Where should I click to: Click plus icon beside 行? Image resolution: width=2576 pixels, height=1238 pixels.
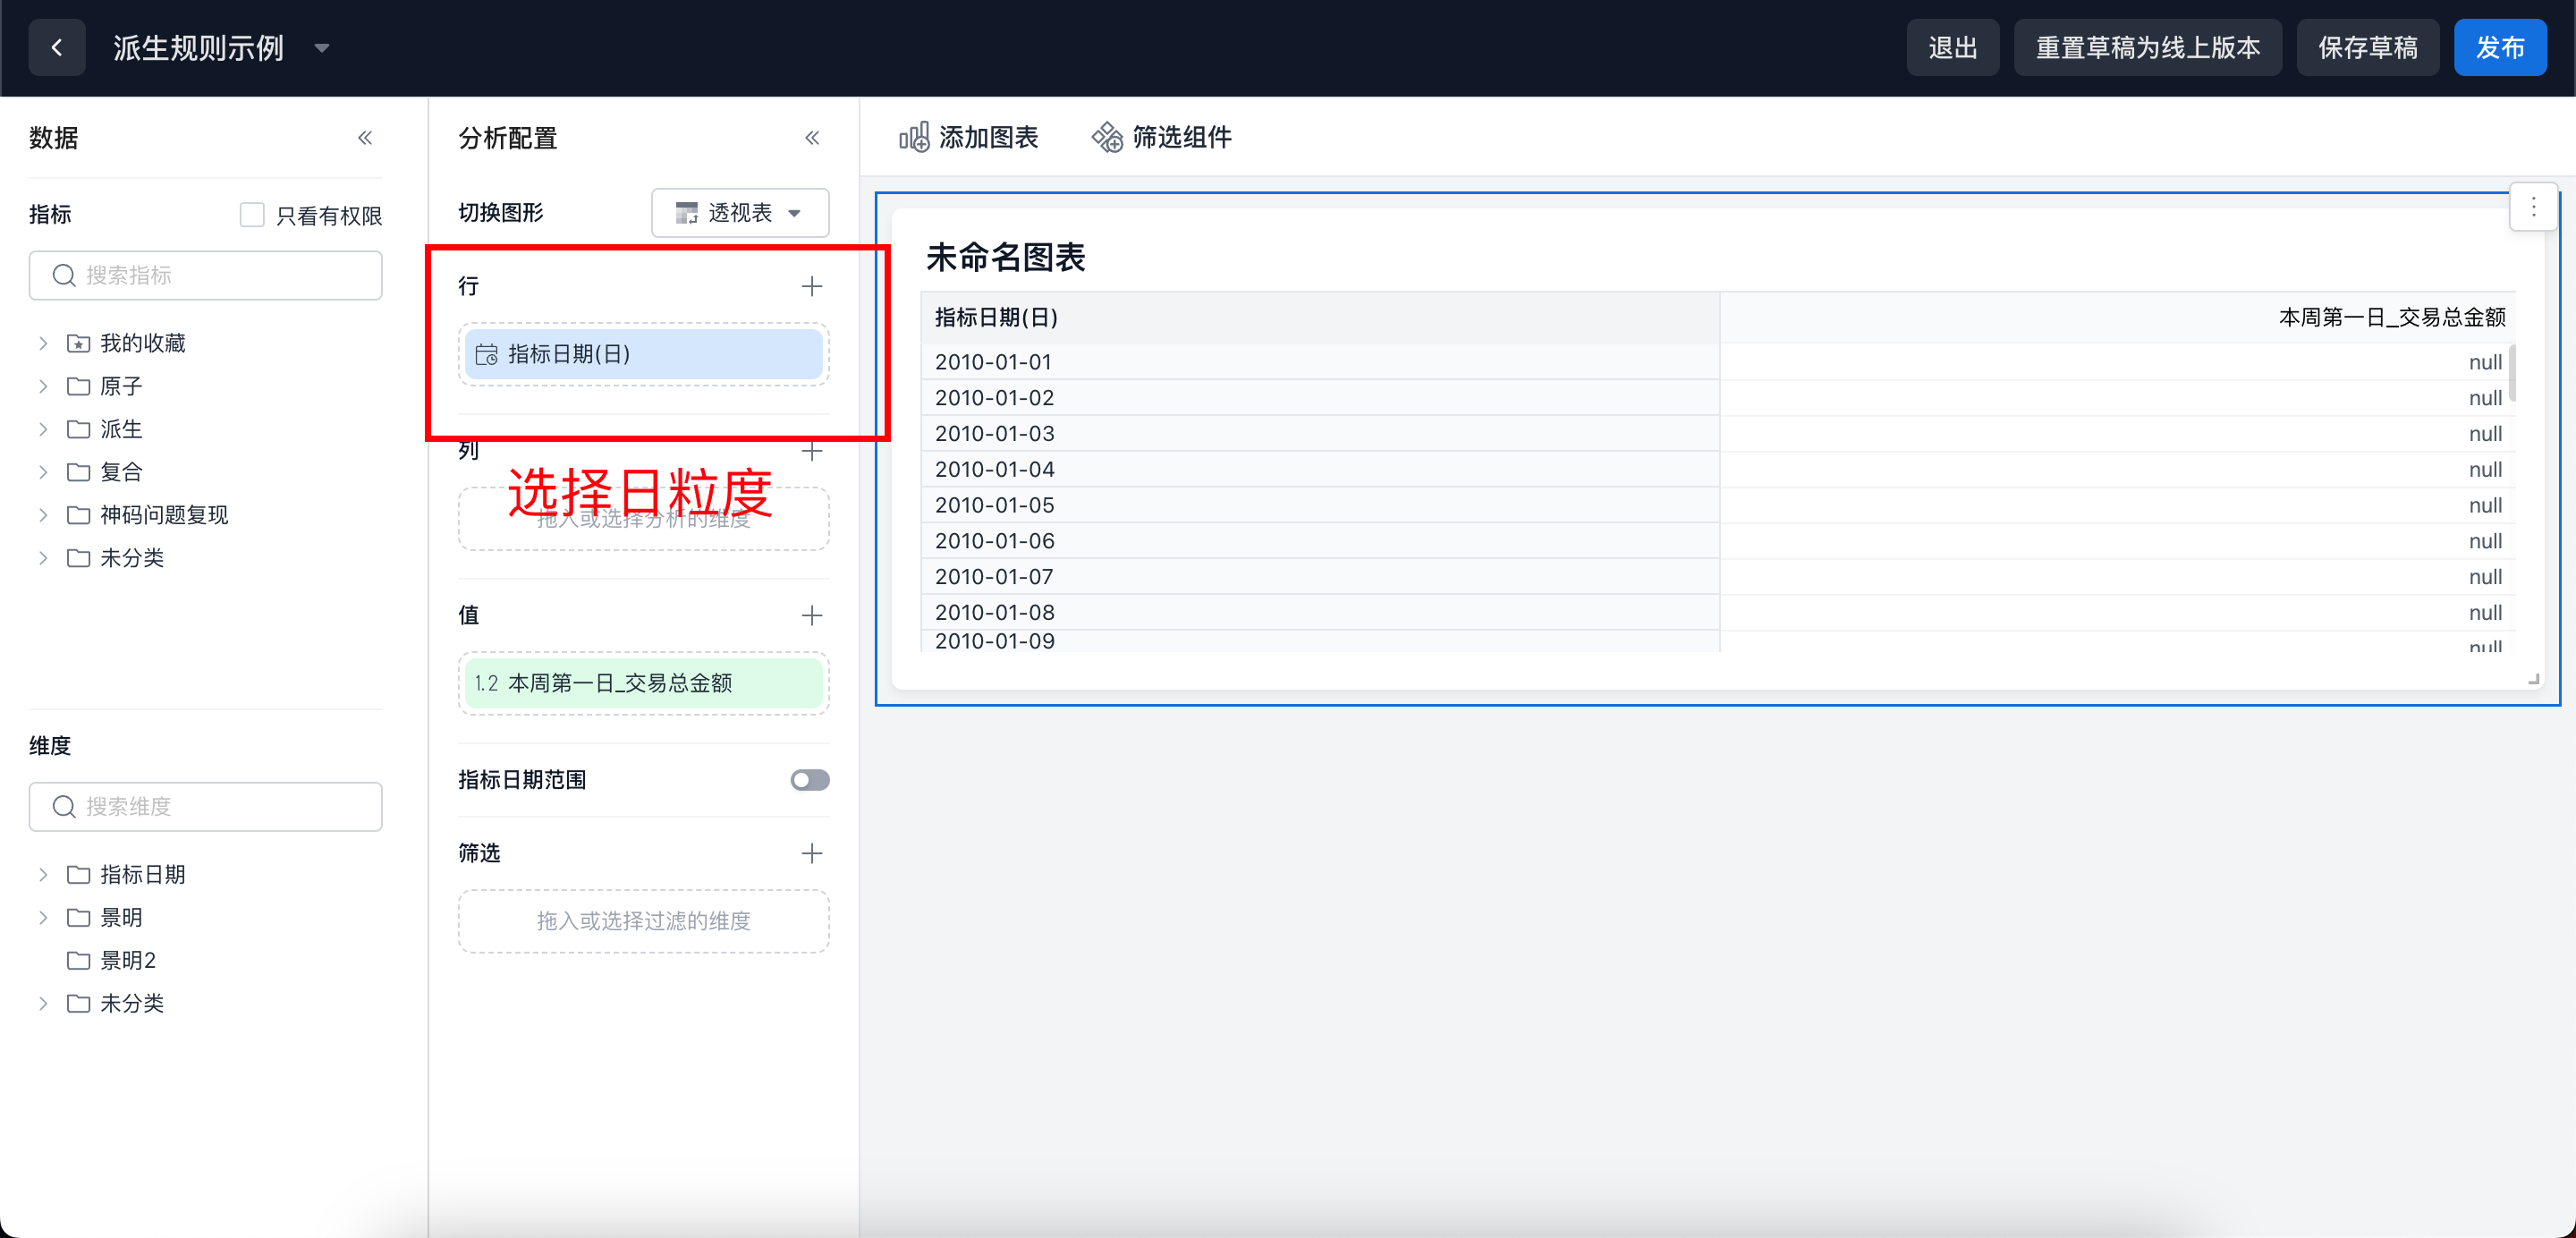(812, 286)
